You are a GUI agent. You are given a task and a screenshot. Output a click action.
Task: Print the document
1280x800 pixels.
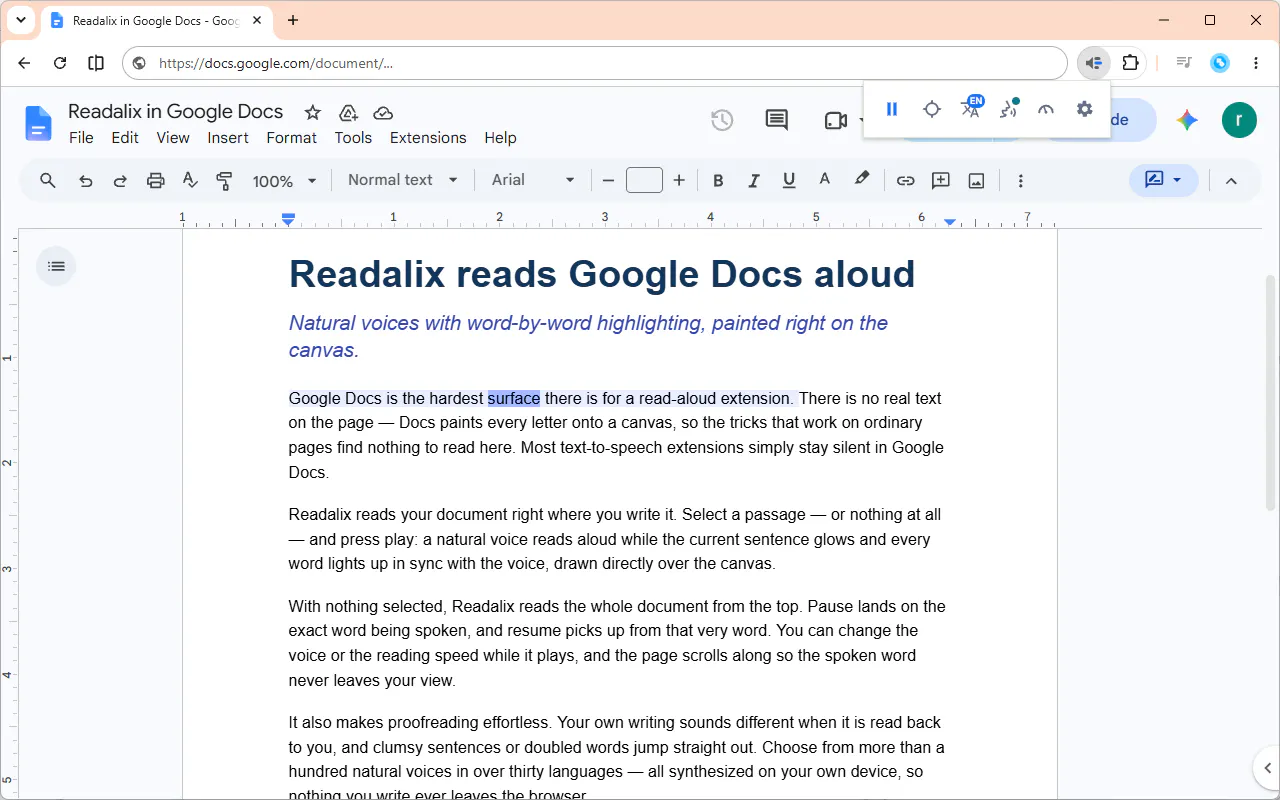(155, 180)
